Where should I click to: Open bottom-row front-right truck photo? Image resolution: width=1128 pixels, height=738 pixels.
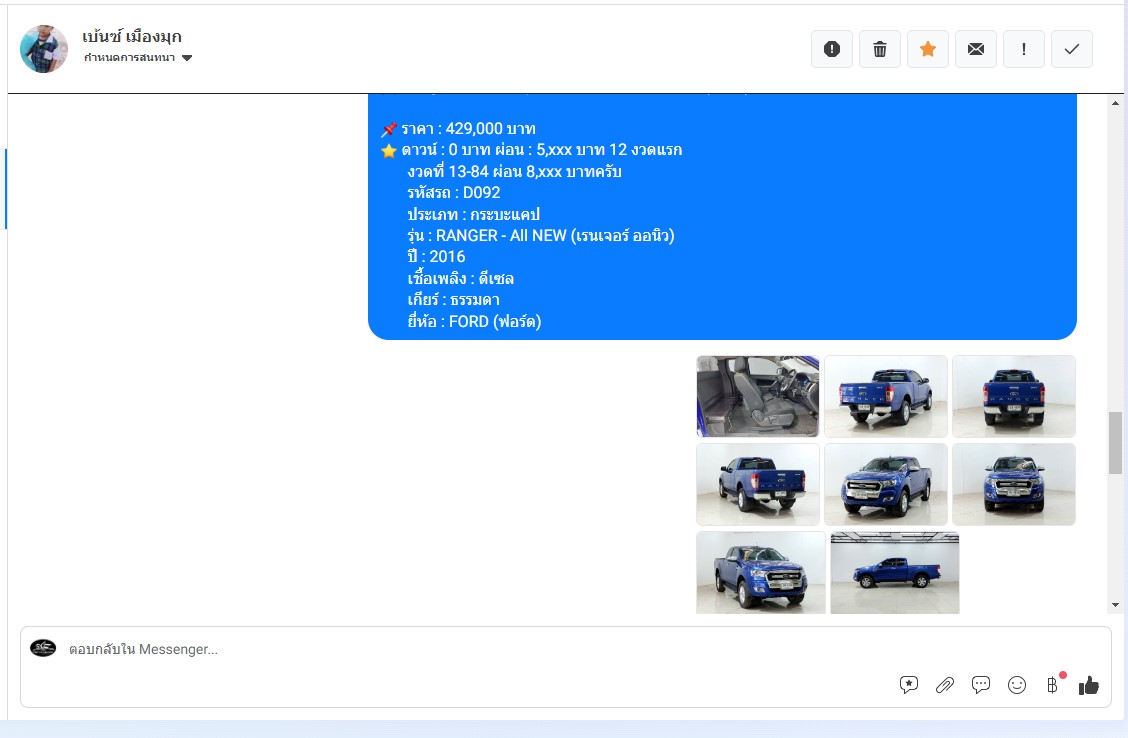click(x=760, y=573)
